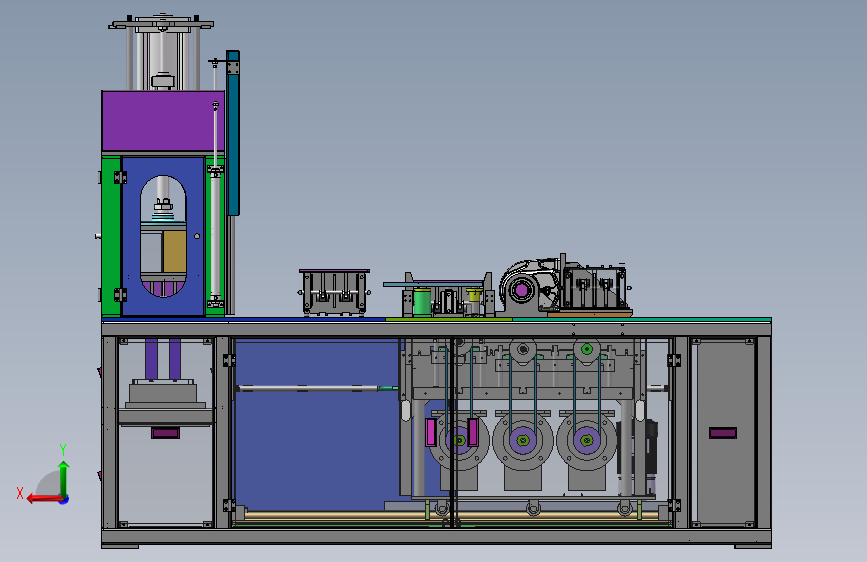Select the purple upper housing of the press
This screenshot has height=562, width=867.
click(163, 121)
